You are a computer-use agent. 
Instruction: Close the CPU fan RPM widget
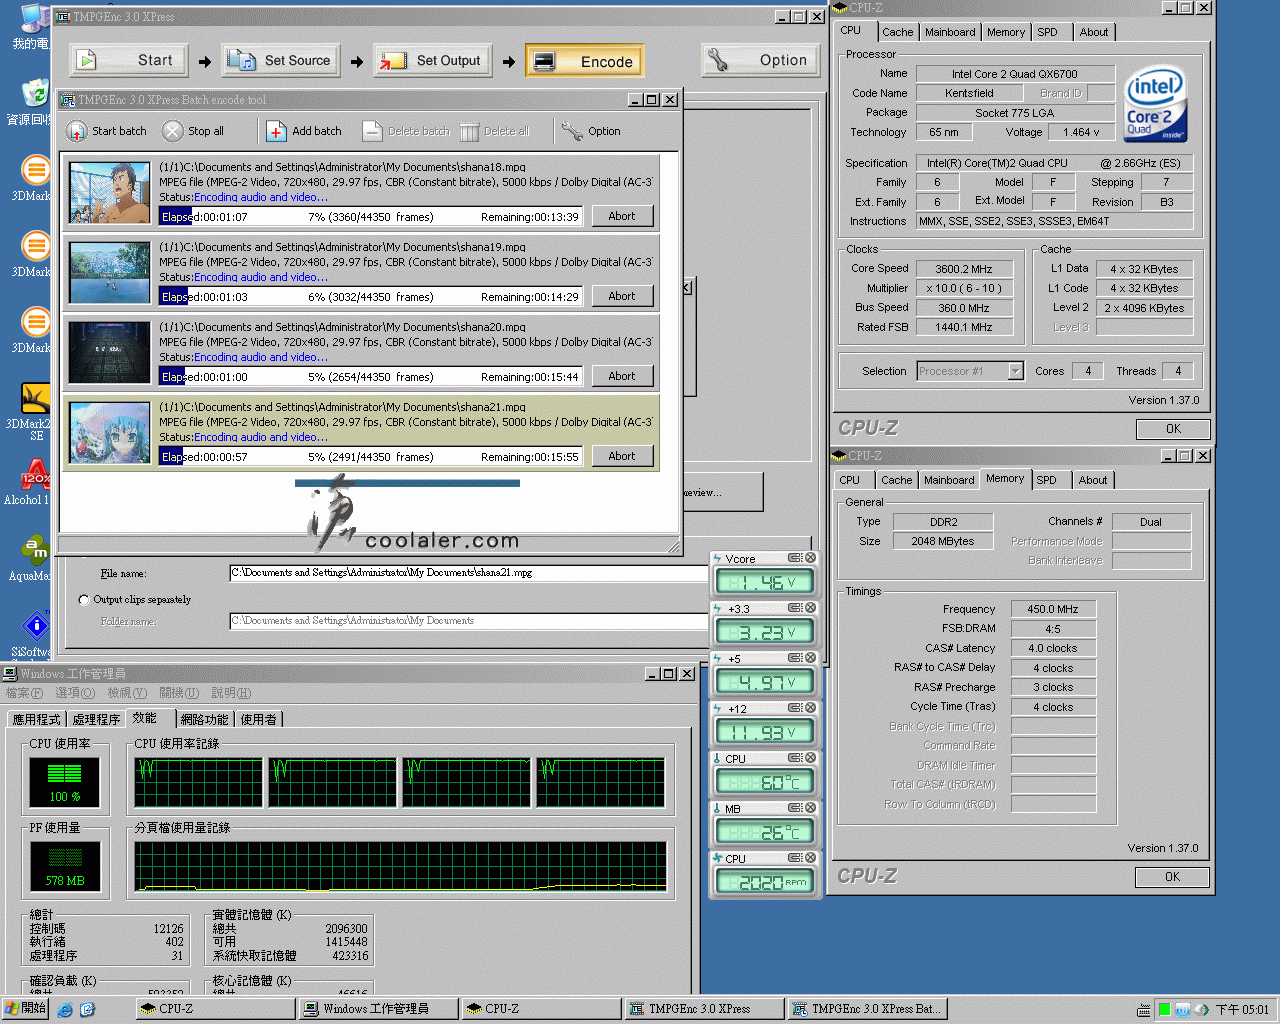click(x=811, y=858)
